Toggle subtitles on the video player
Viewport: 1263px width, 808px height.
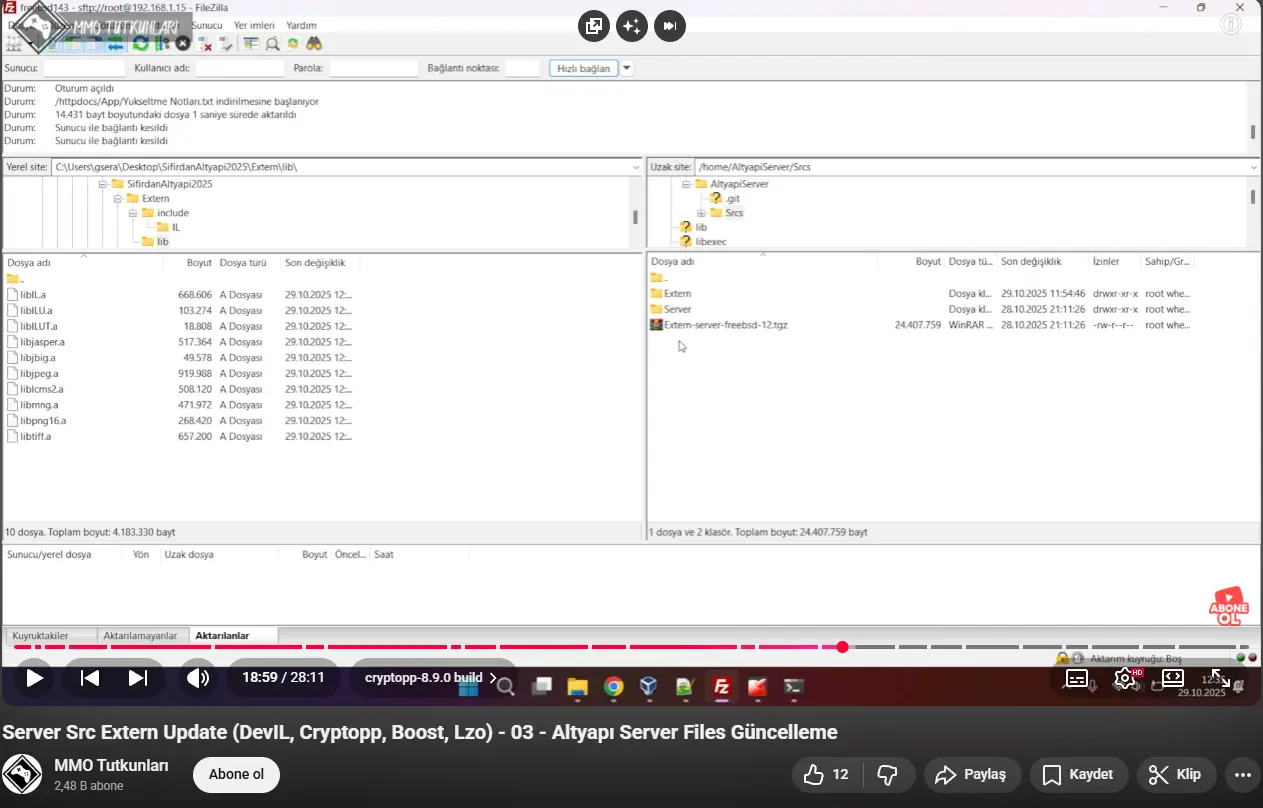click(x=1077, y=678)
